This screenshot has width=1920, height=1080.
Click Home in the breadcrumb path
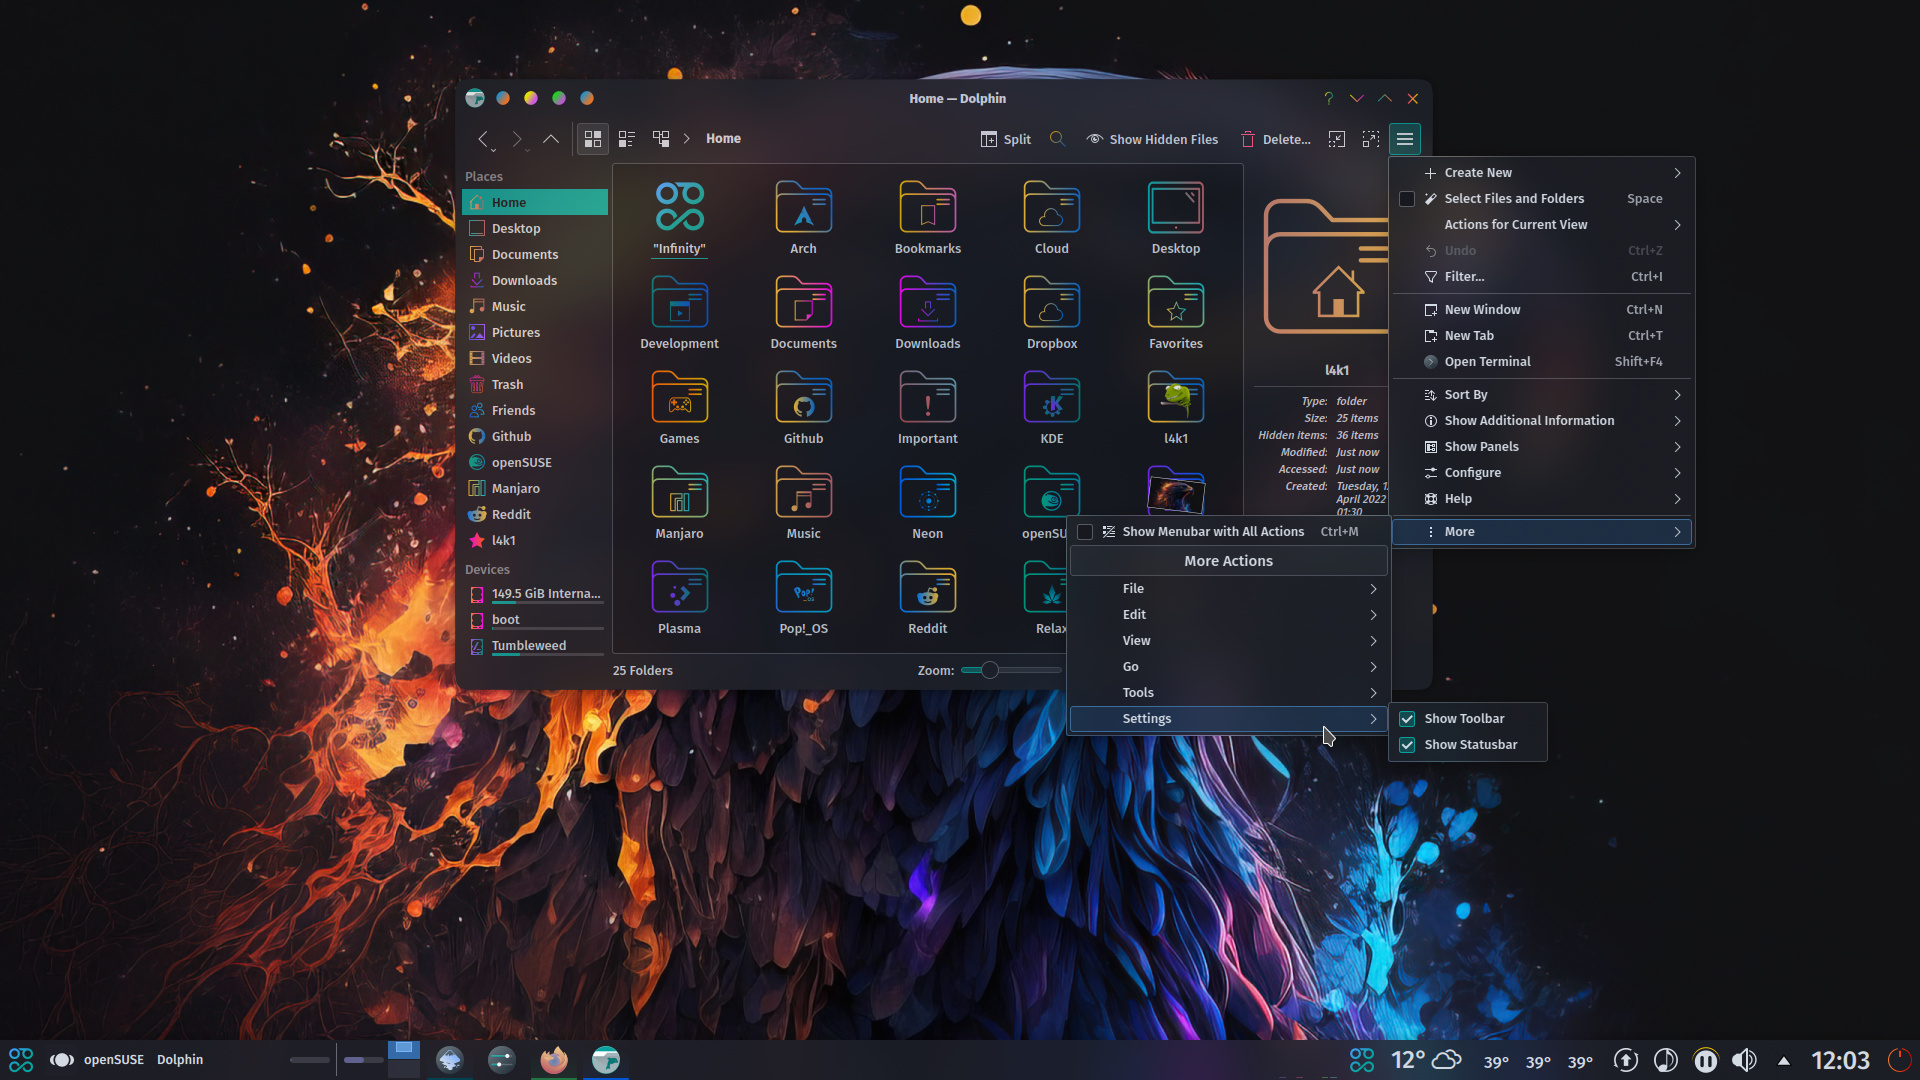[x=723, y=139]
